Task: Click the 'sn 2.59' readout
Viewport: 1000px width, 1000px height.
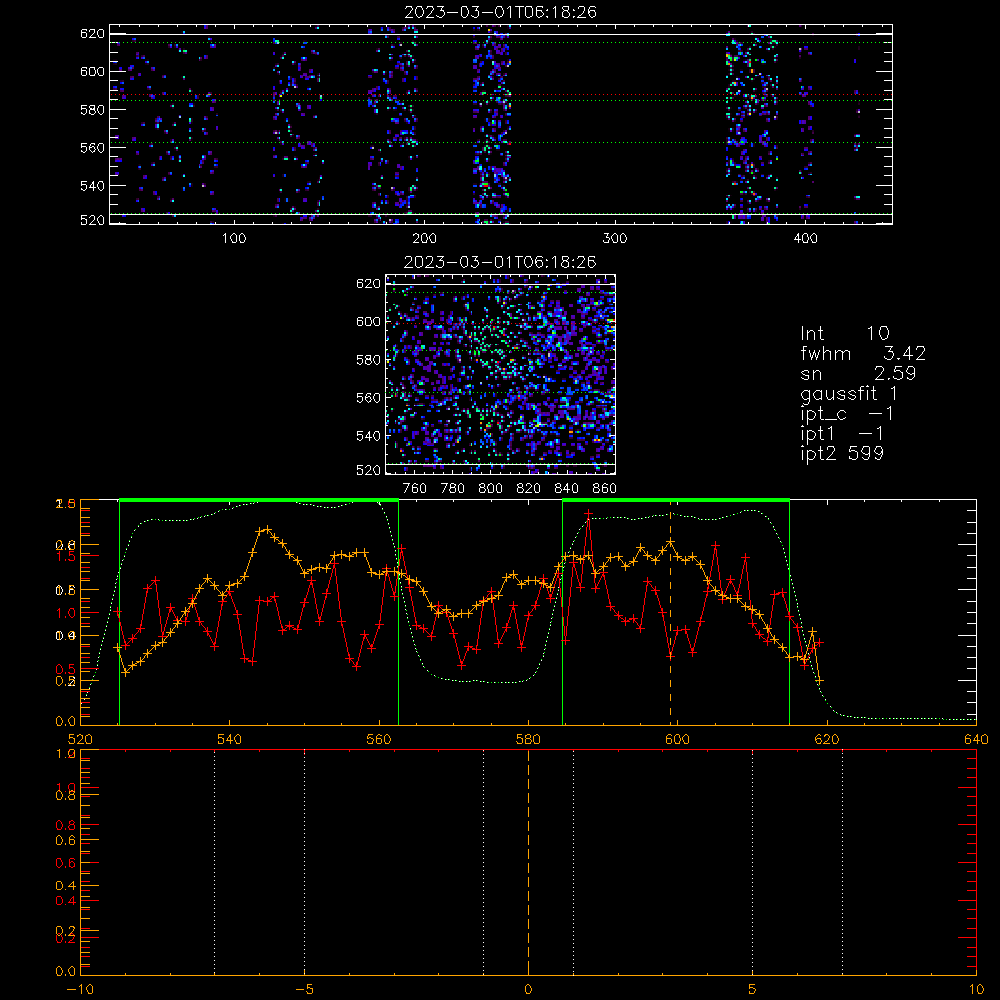Action: pos(858,373)
